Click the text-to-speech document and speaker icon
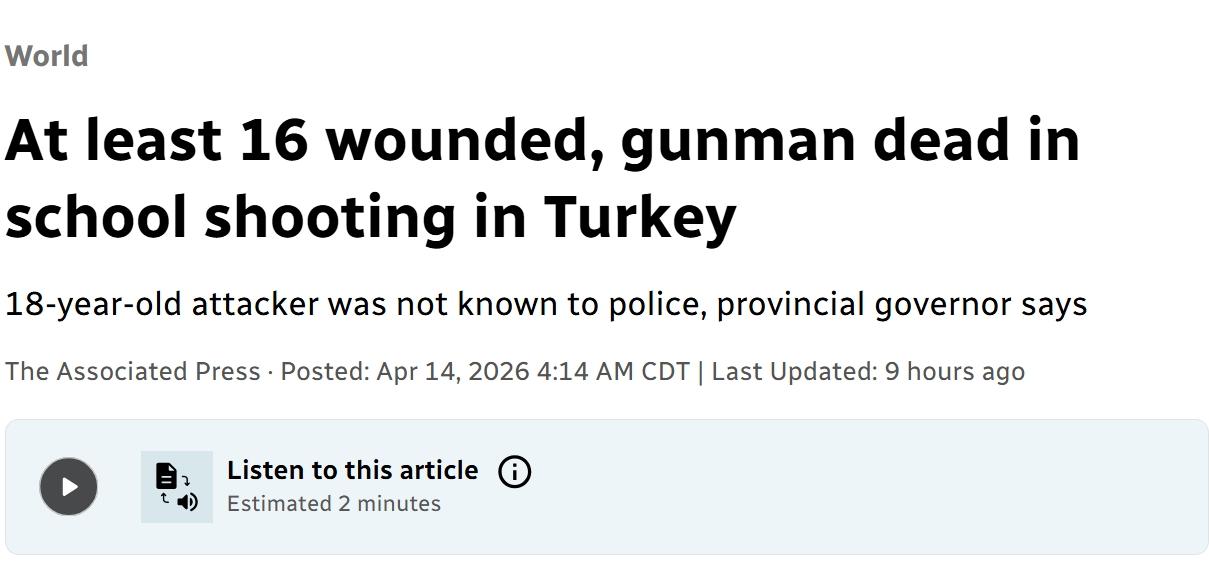The image size is (1209, 580). 177,487
